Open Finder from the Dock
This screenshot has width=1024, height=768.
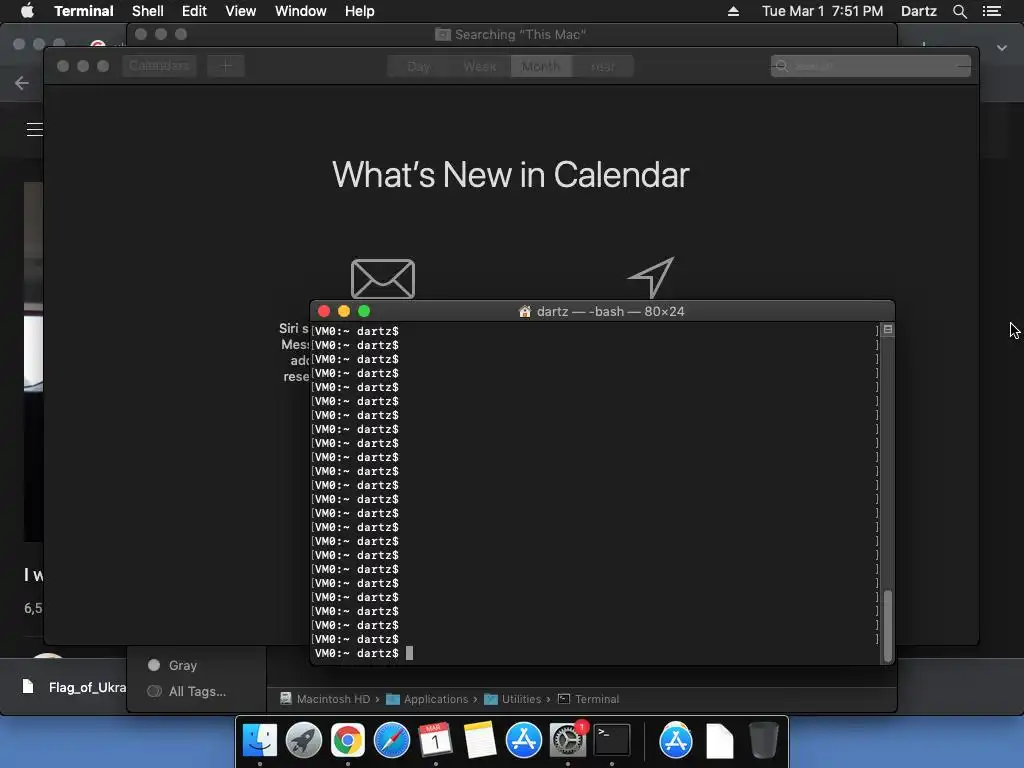(x=259, y=741)
